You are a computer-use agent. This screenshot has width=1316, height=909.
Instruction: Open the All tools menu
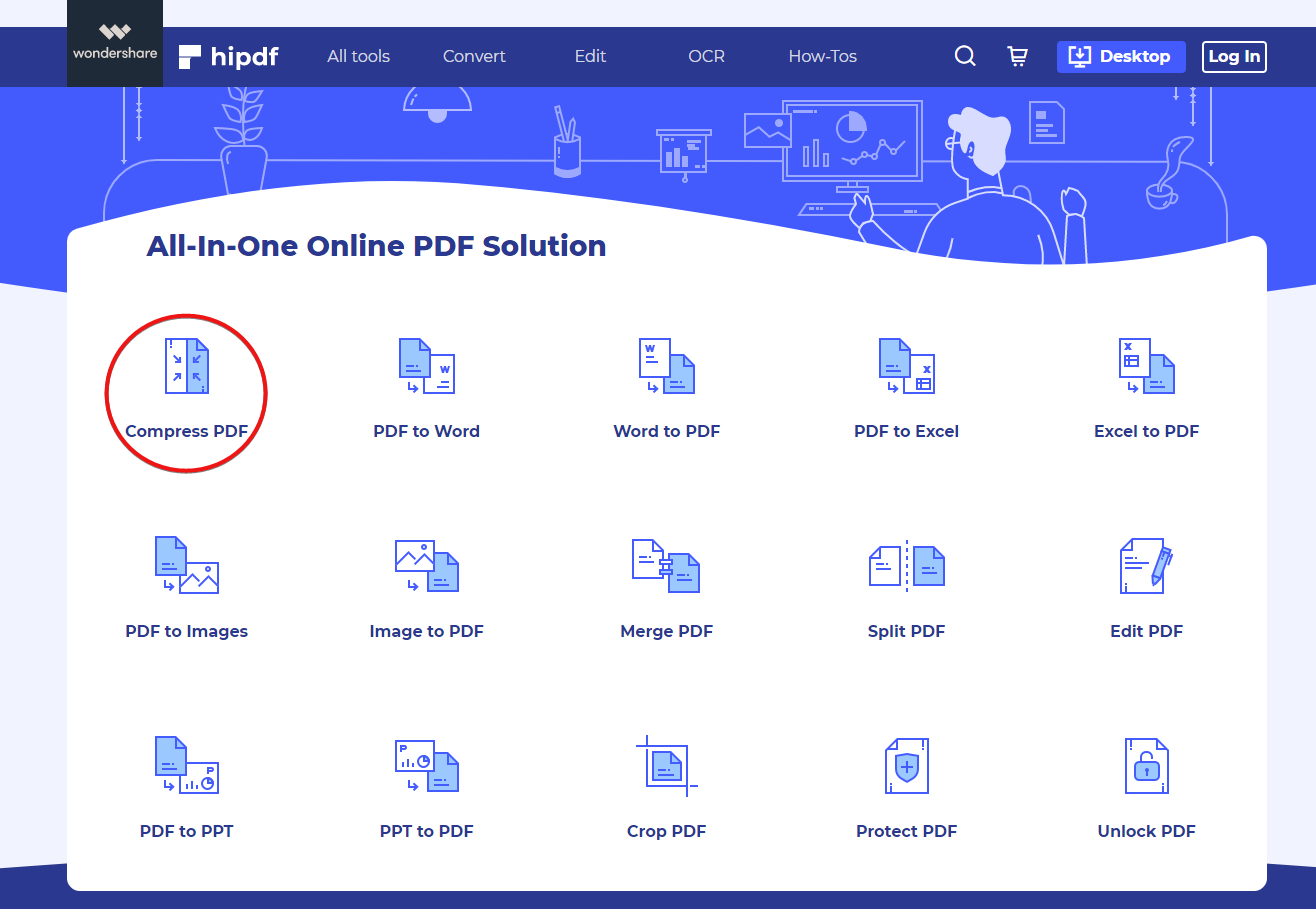358,57
